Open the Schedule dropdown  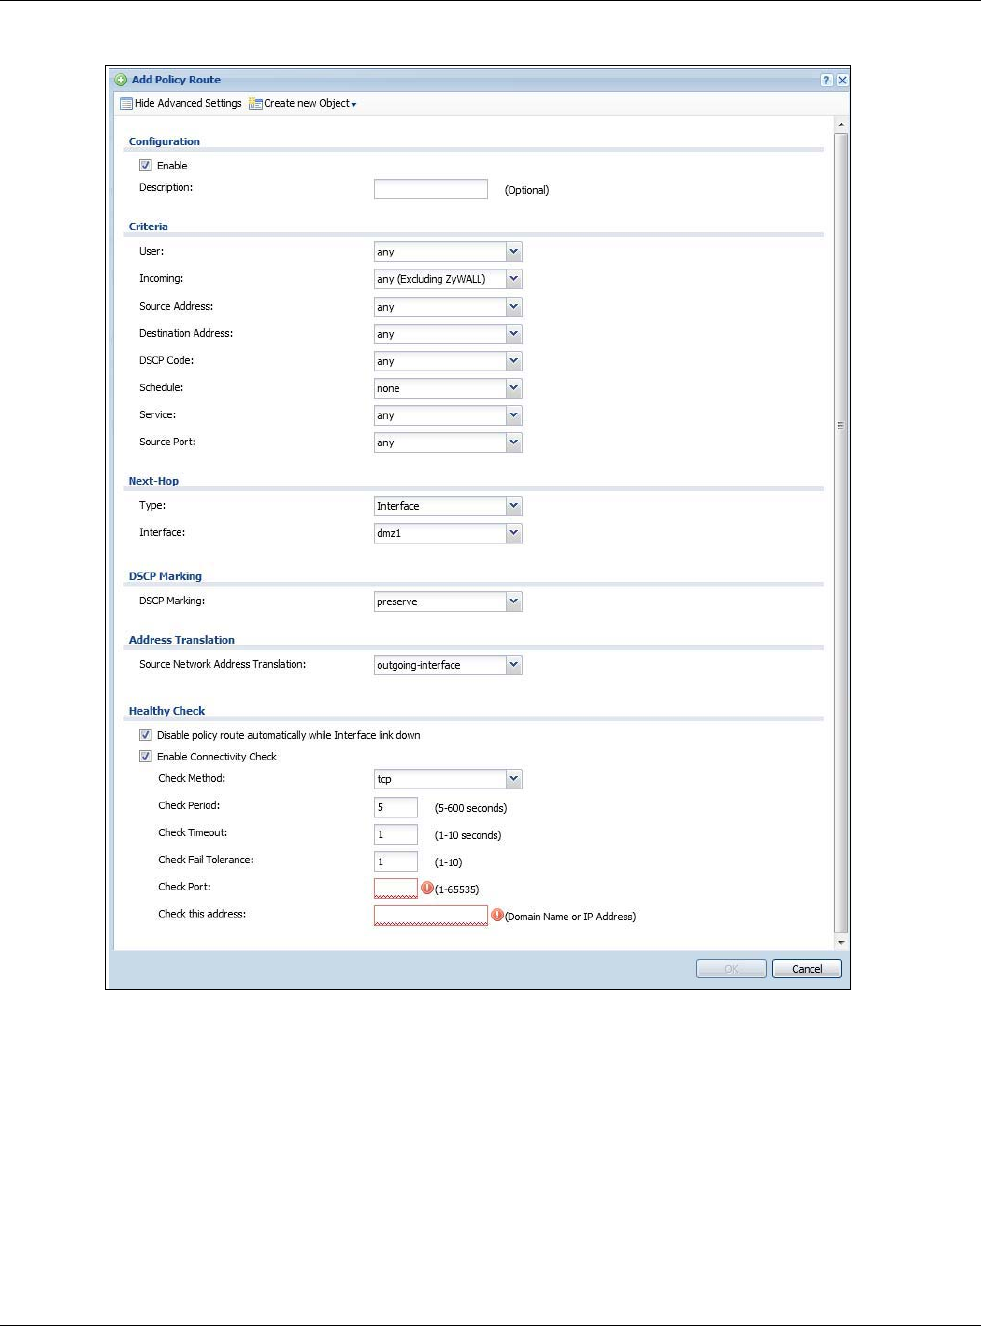(514, 388)
